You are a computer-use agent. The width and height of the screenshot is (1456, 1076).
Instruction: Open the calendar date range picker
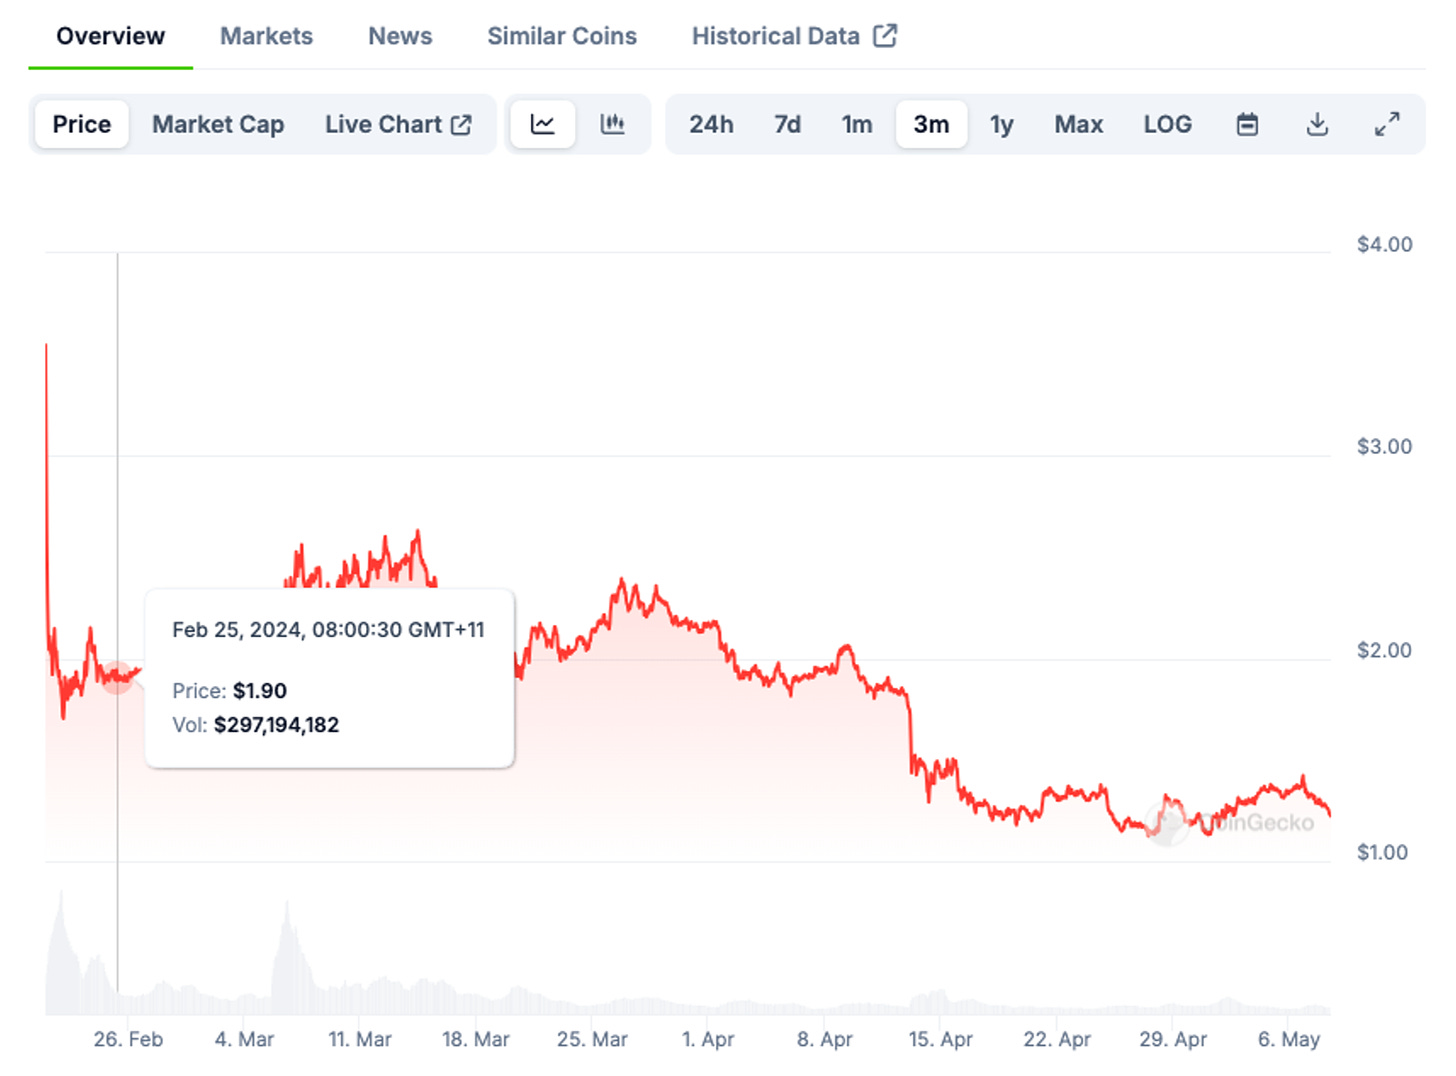(x=1247, y=125)
